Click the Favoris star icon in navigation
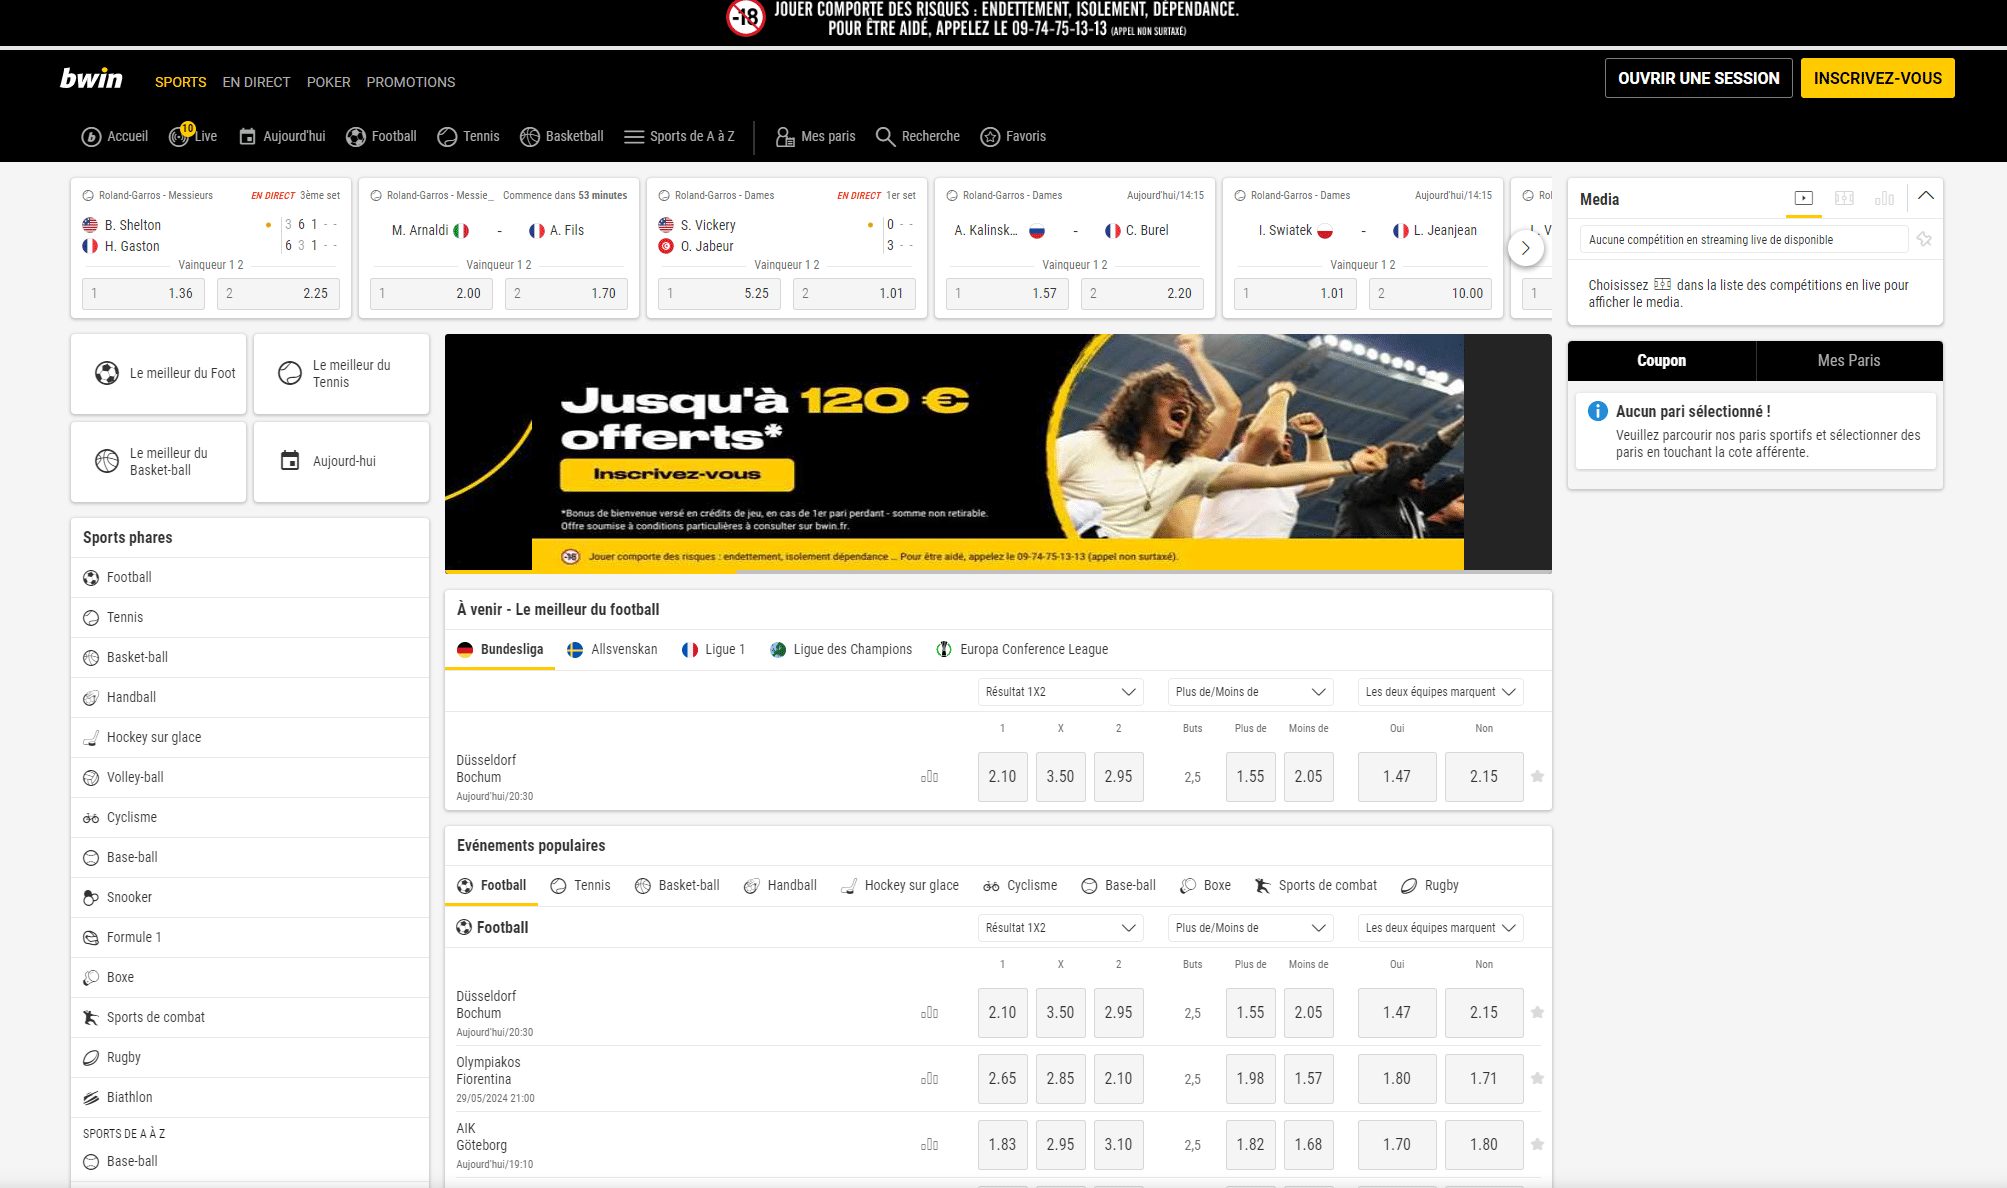2007x1188 pixels. 990,137
